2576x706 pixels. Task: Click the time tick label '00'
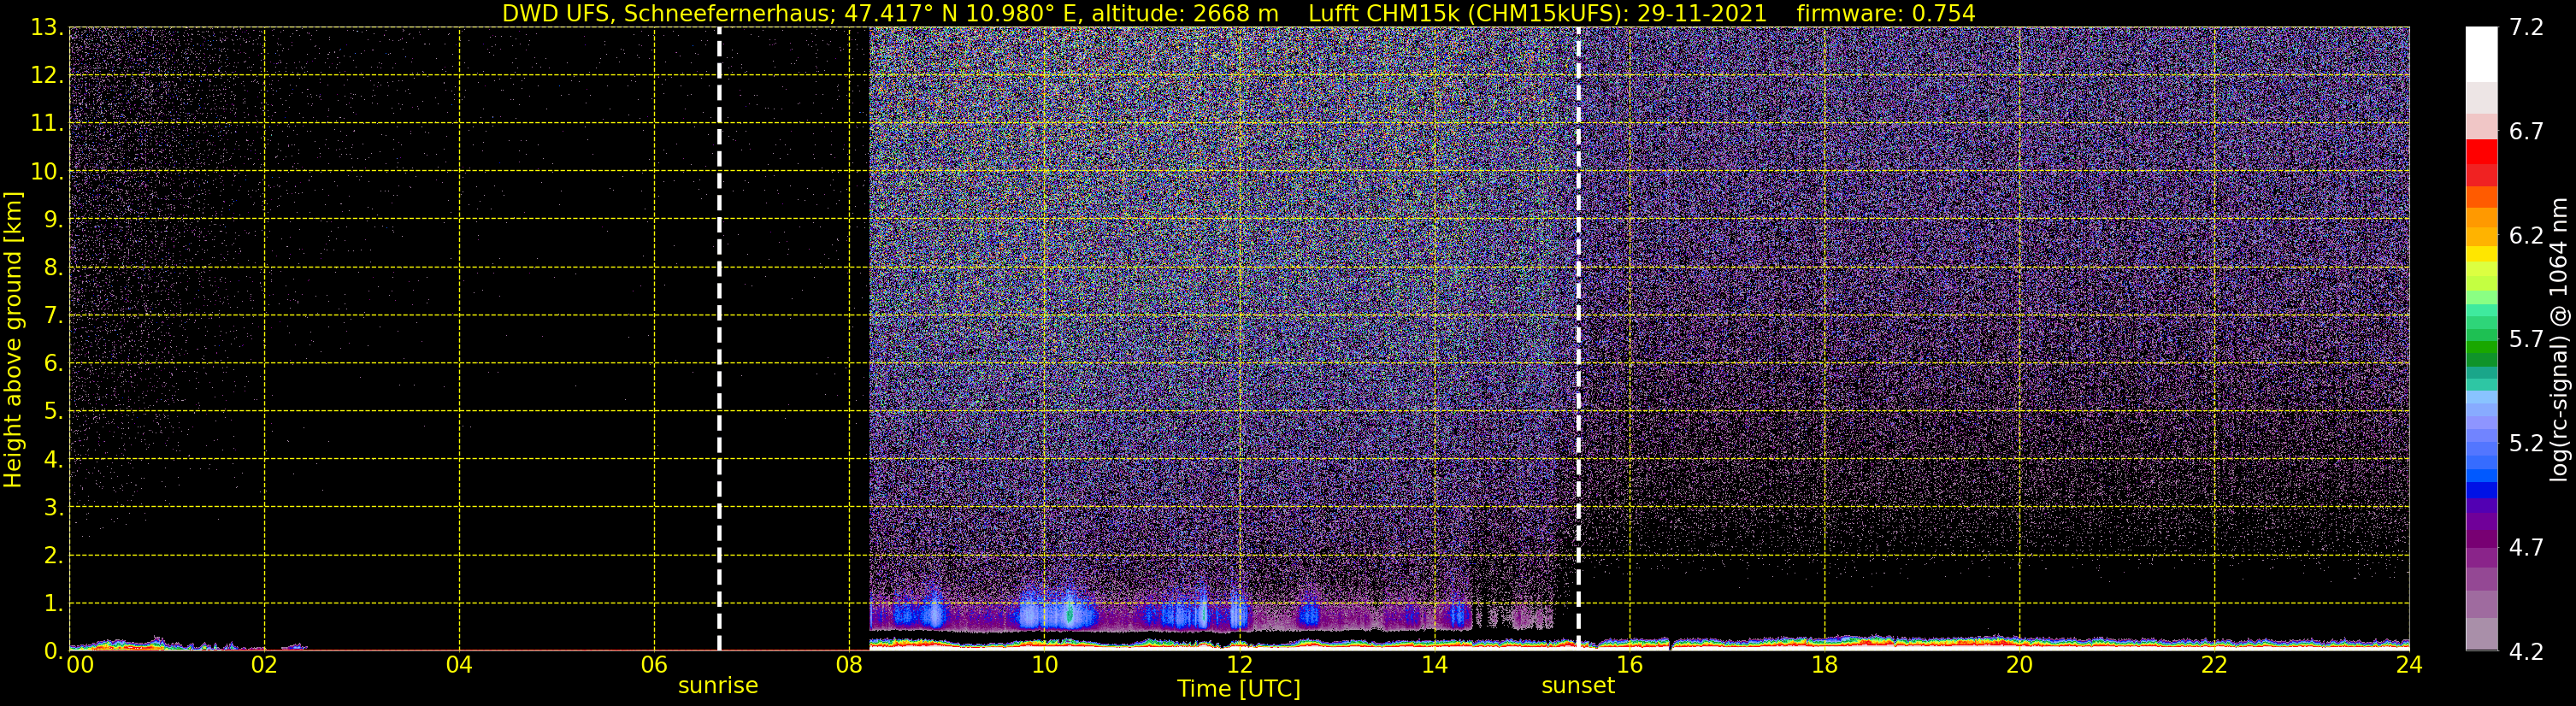(80, 665)
